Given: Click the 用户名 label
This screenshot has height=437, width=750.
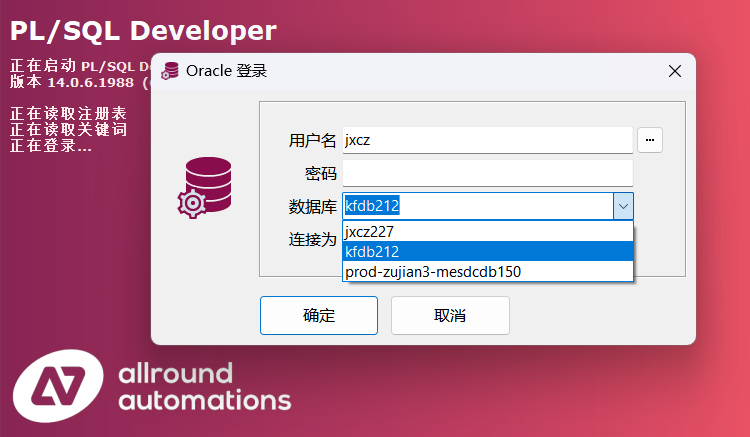Looking at the screenshot, I should pos(313,141).
